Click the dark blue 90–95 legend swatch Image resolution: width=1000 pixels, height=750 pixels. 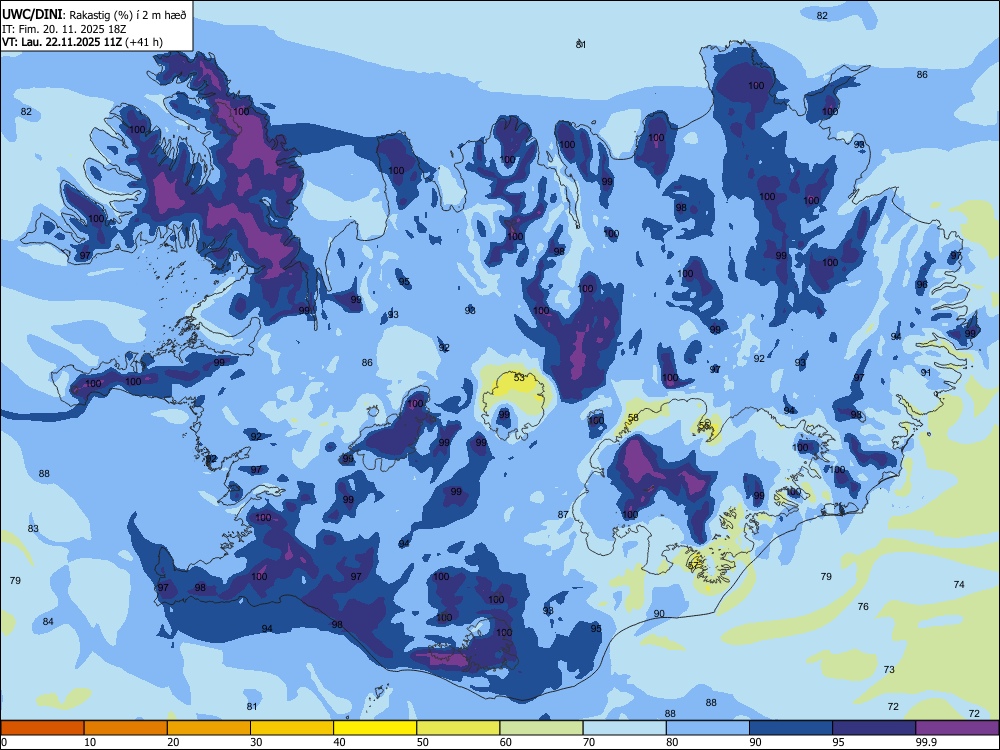click(x=791, y=728)
